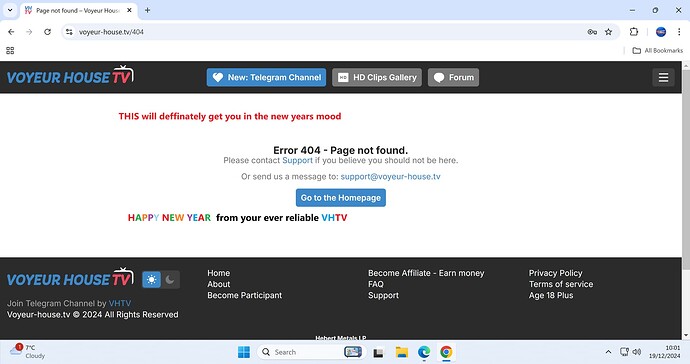Viewport: 690px width, 364px height.
Task: Click Go to the Homepage button
Action: pyautogui.click(x=341, y=198)
